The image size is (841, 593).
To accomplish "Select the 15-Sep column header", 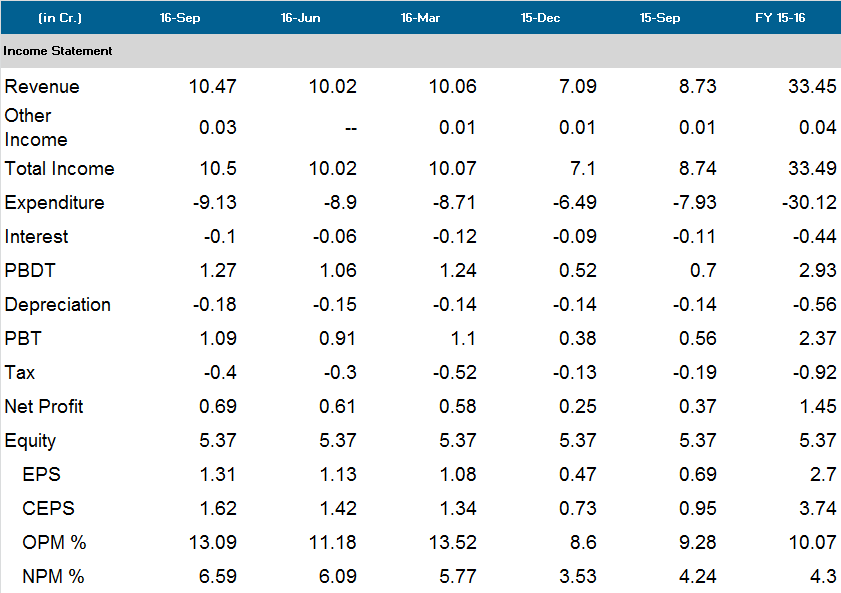I will (x=661, y=18).
